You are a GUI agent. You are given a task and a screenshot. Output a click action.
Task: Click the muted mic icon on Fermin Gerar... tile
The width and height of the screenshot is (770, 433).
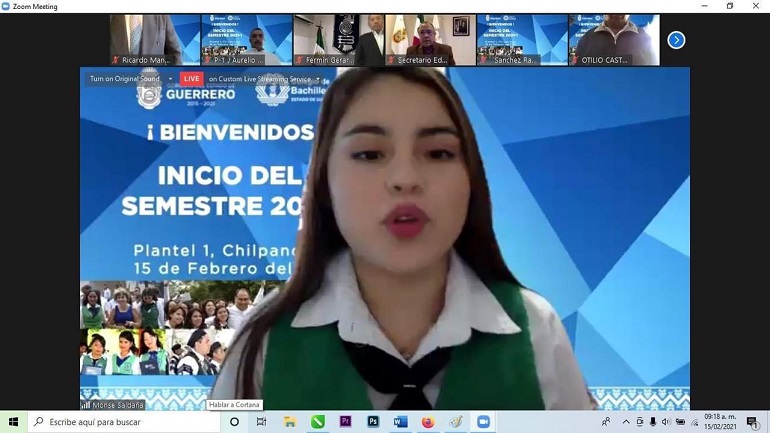click(x=300, y=60)
